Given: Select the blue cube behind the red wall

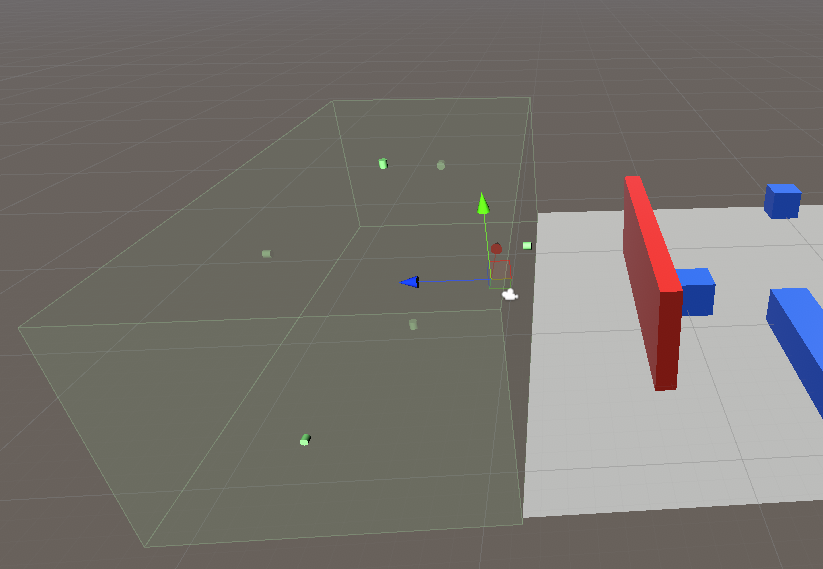Looking at the screenshot, I should (699, 292).
